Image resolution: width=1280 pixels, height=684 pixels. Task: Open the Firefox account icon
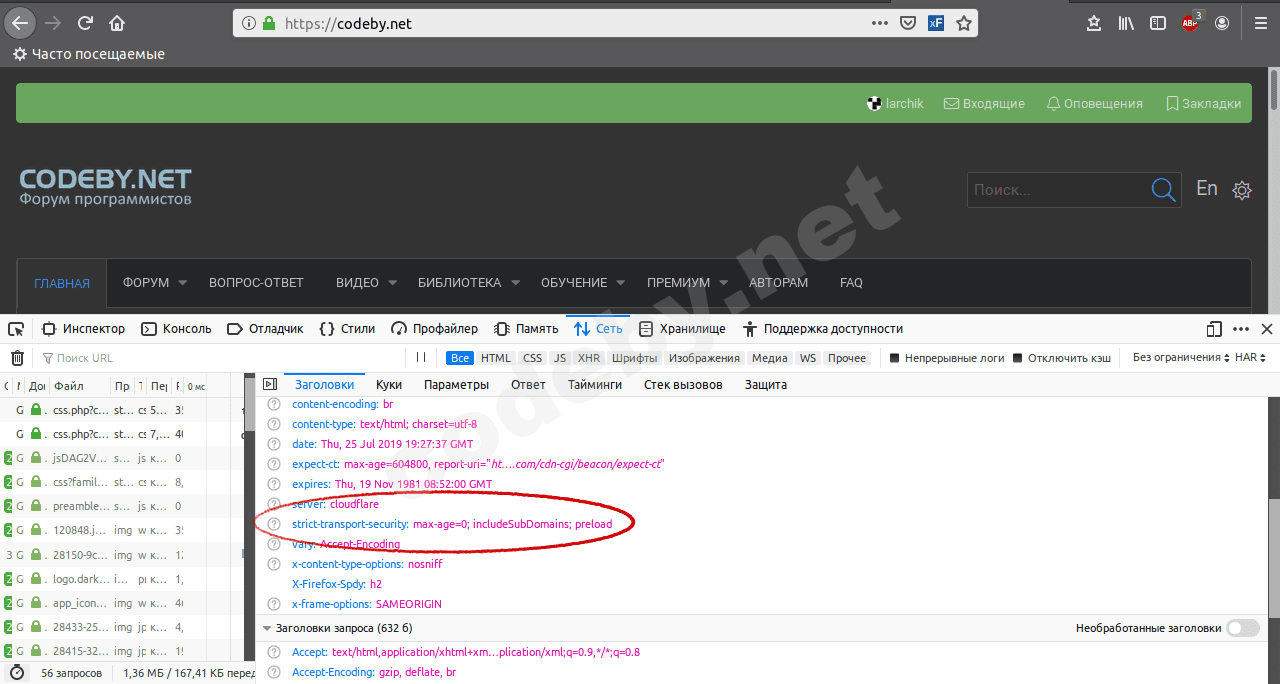coord(1222,23)
